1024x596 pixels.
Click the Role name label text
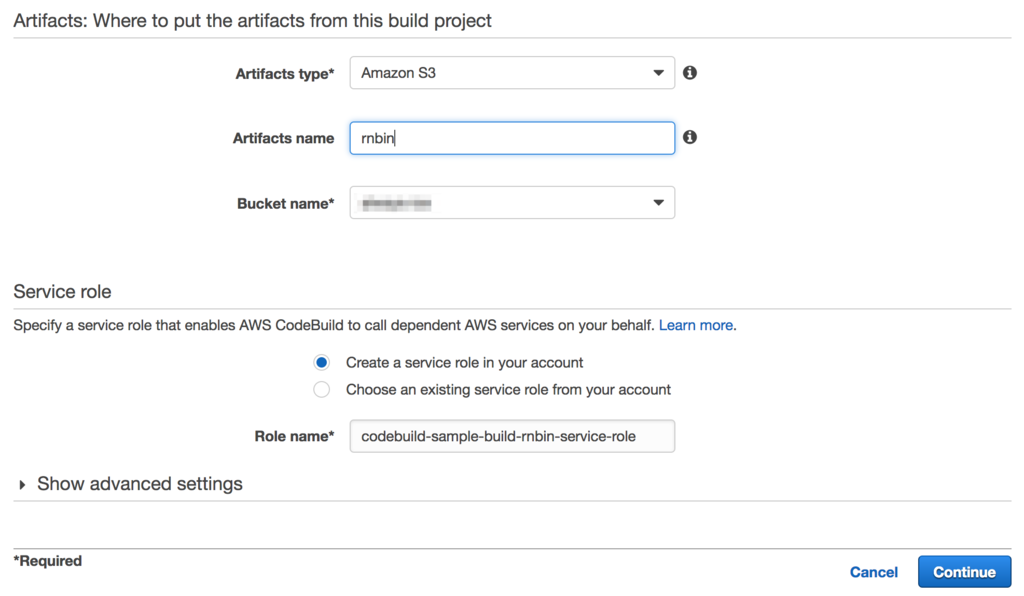tap(295, 436)
